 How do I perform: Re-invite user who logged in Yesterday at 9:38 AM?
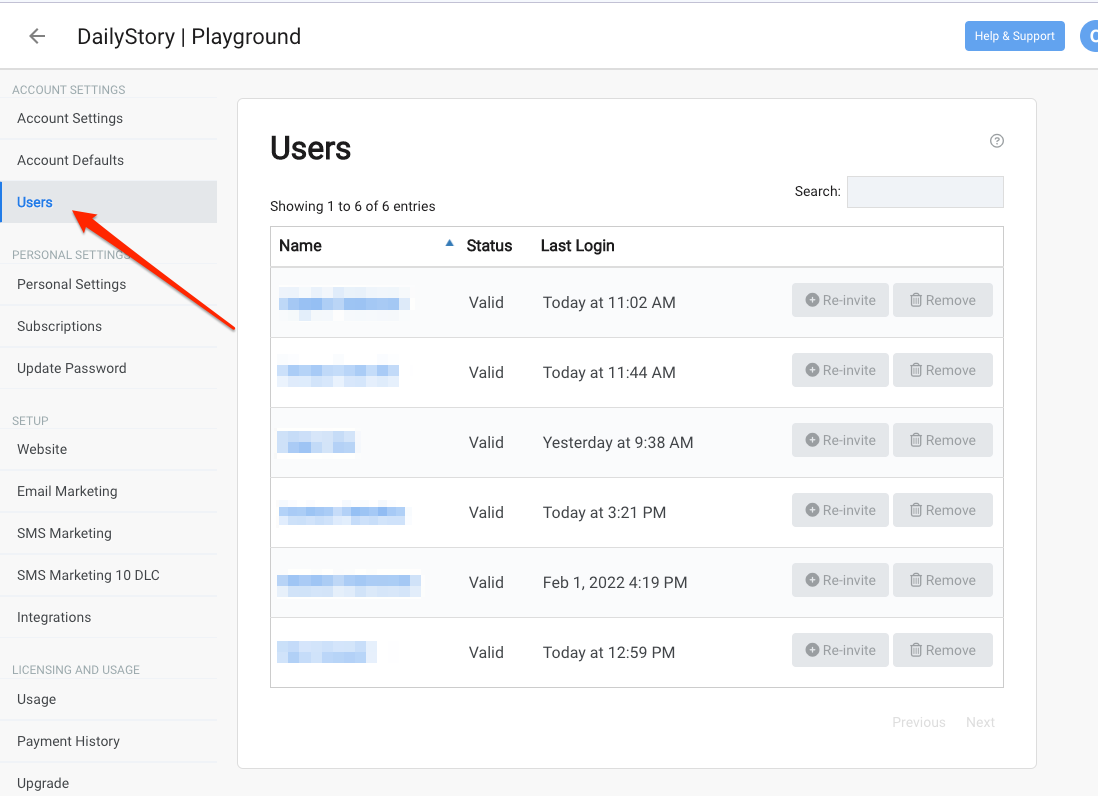pos(840,440)
